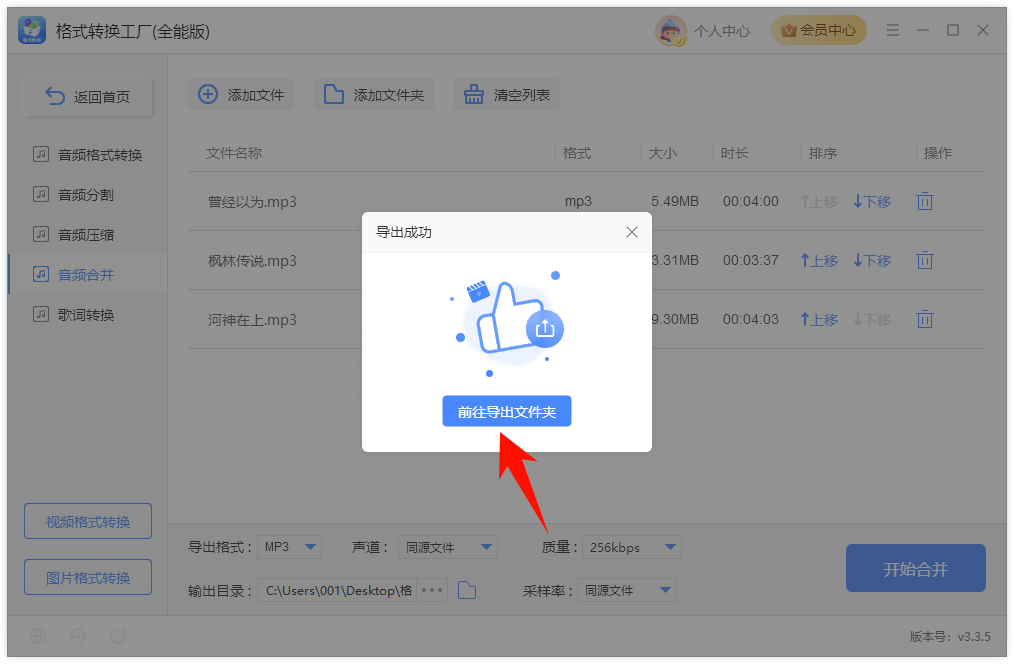This screenshot has width=1014, height=664.
Task: Click music icon beside 音频压缩
Action: tap(41, 234)
